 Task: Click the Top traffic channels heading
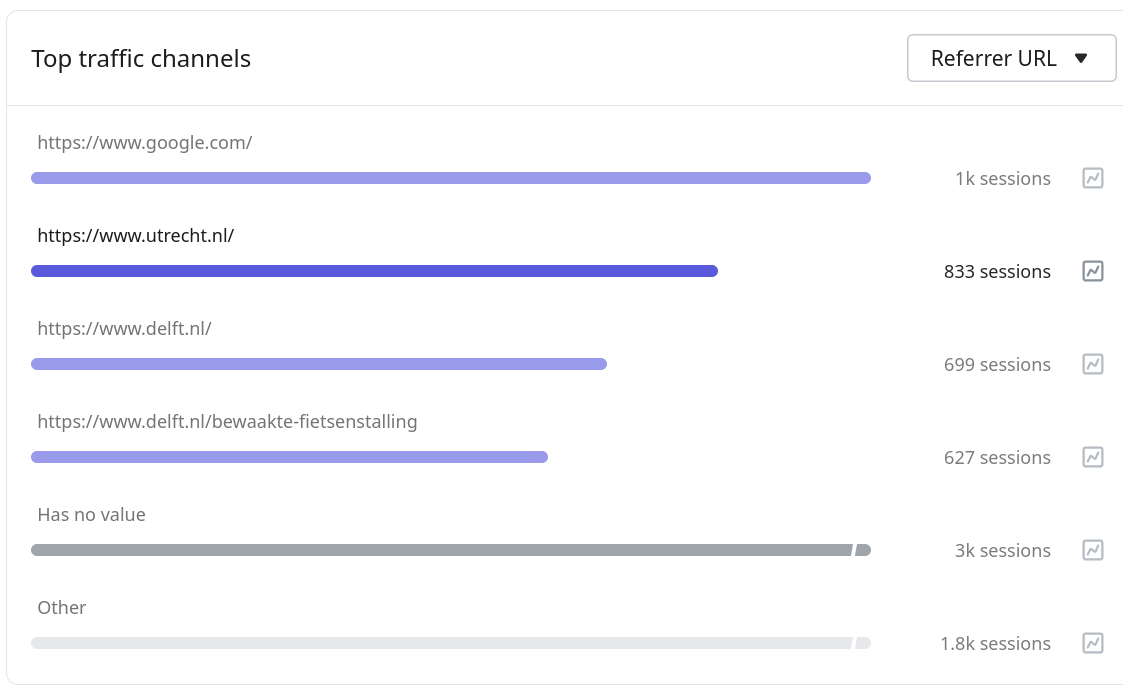(x=141, y=58)
